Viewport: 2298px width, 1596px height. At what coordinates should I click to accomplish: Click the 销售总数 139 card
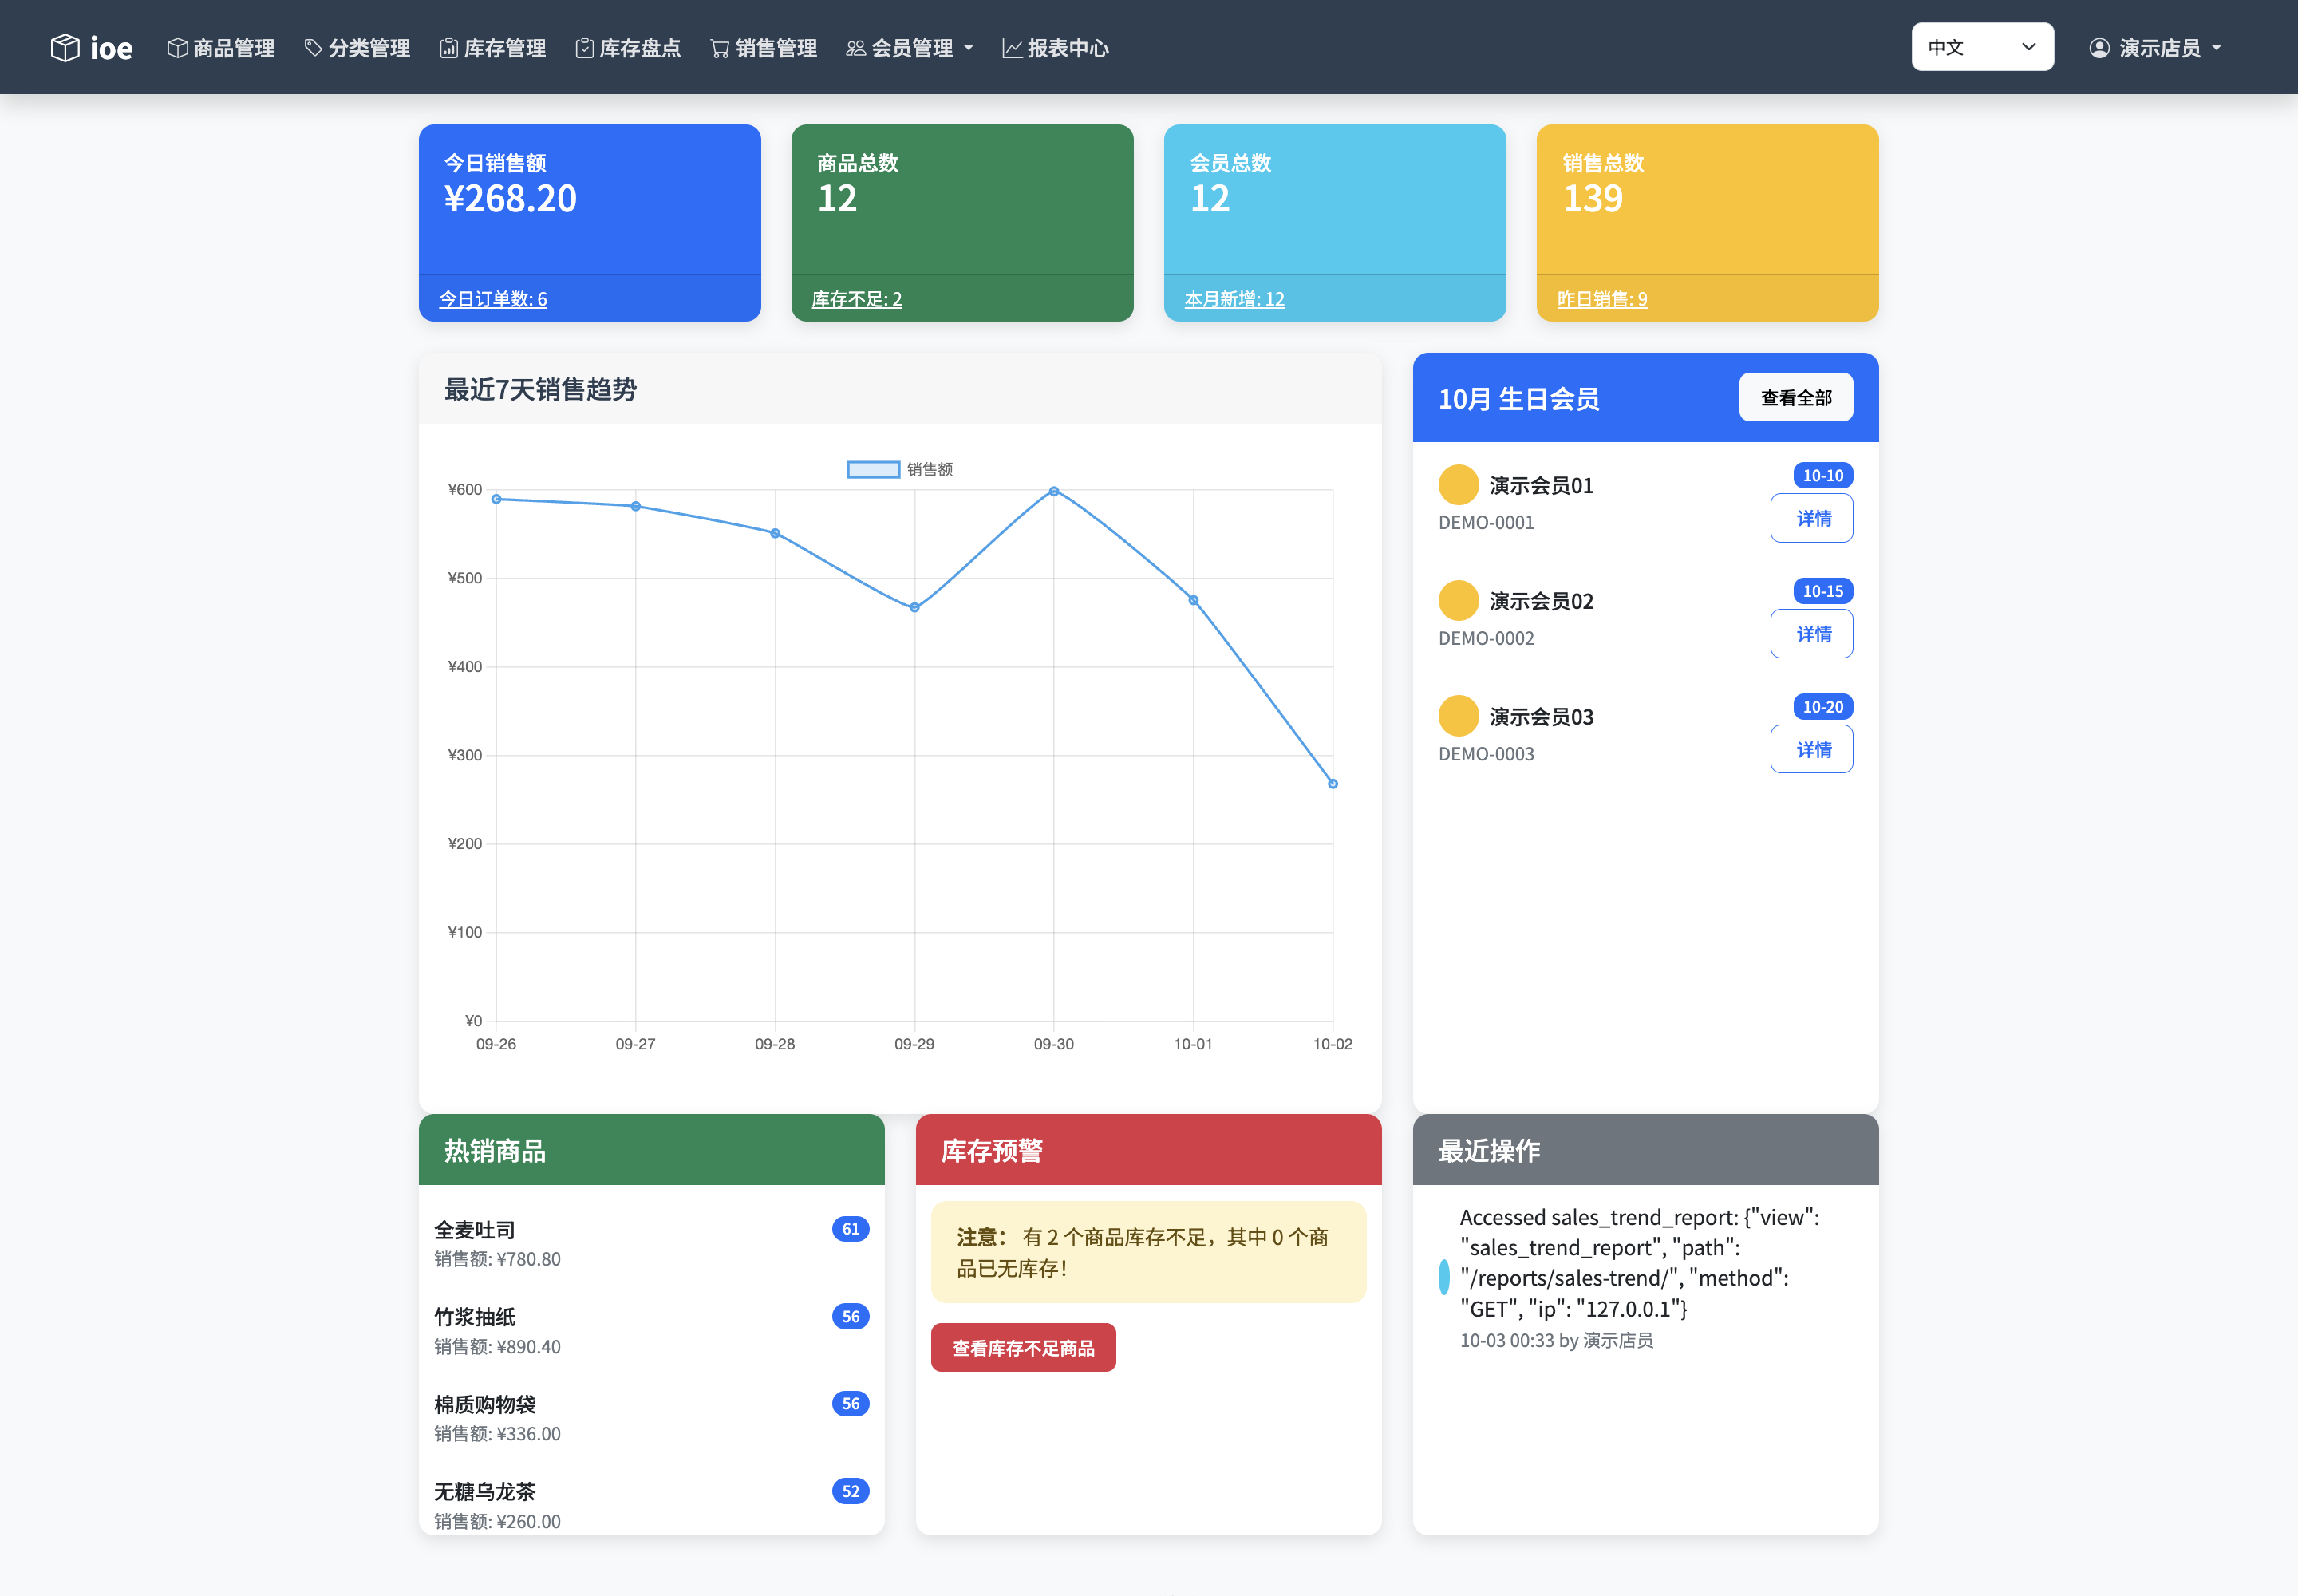click(1707, 222)
